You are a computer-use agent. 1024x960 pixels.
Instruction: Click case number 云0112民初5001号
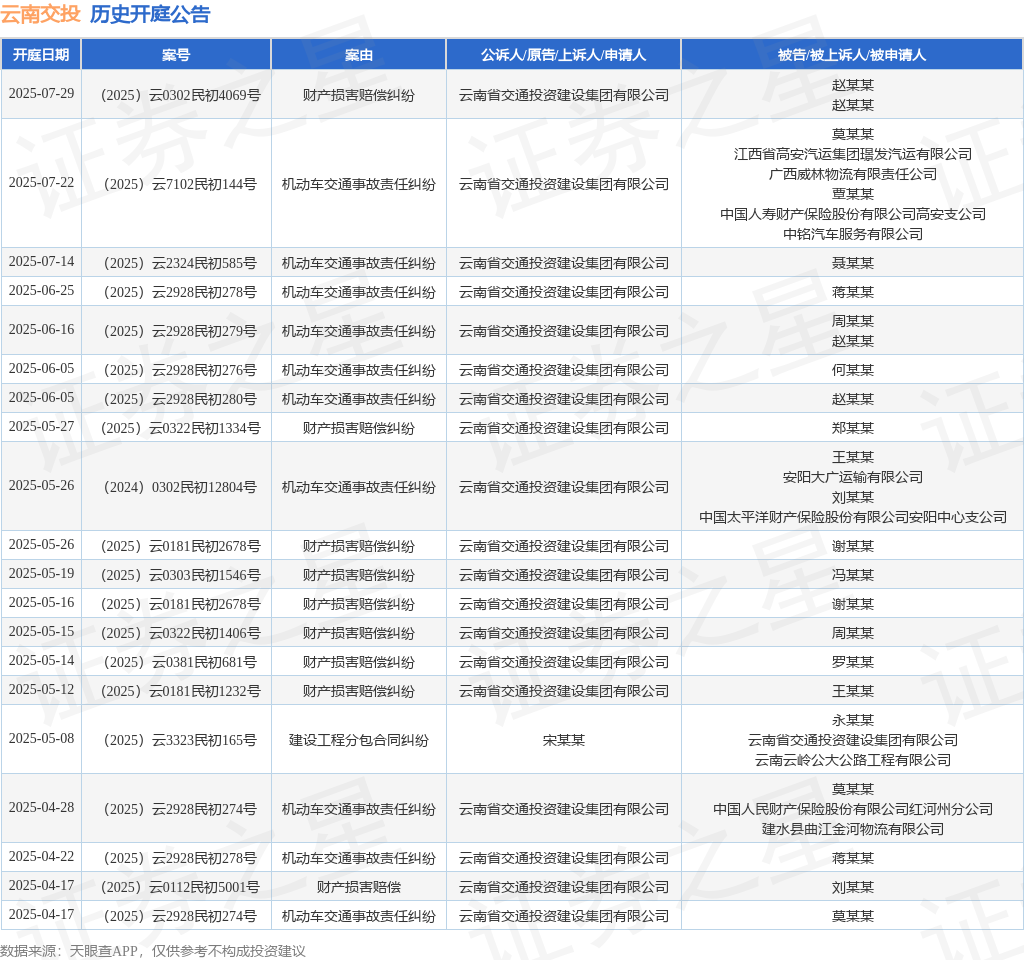pyautogui.click(x=180, y=887)
